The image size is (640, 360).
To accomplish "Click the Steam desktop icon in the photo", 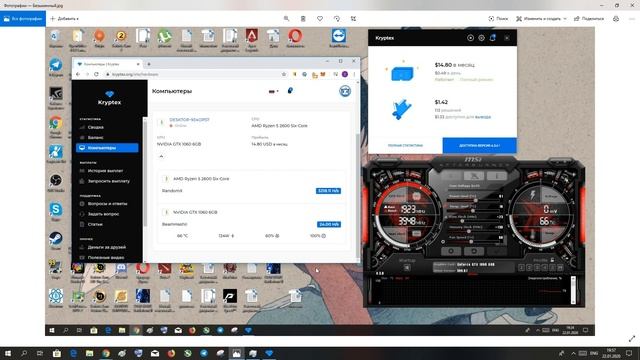I will tap(56, 238).
